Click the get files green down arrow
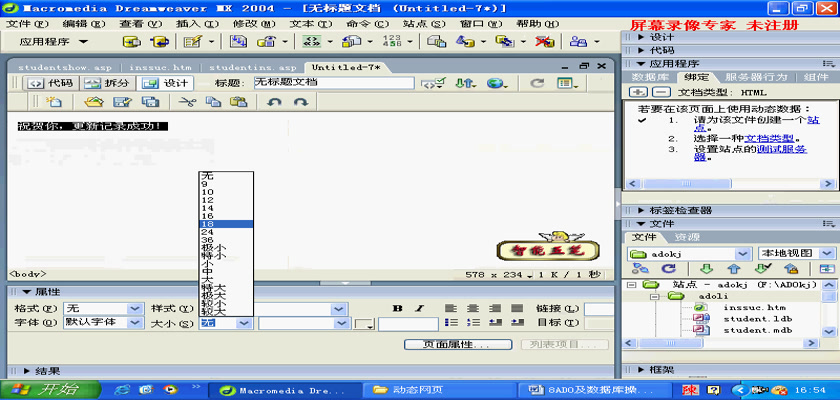The height and width of the screenshot is (400, 840). click(x=708, y=269)
